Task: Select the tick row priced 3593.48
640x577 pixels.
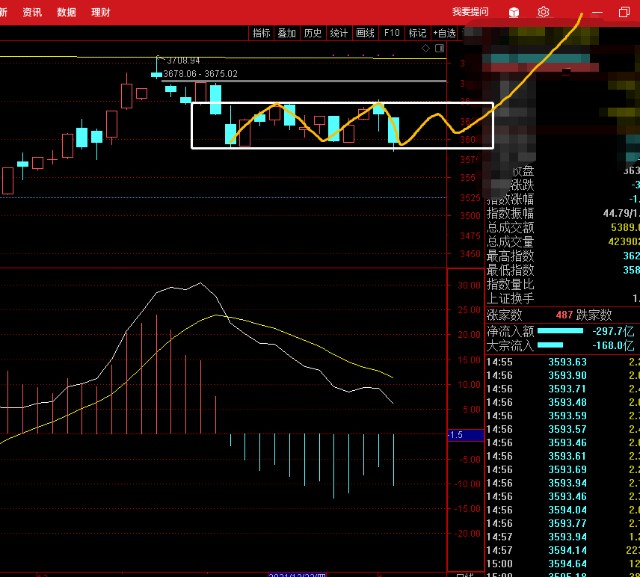Action: tap(563, 402)
